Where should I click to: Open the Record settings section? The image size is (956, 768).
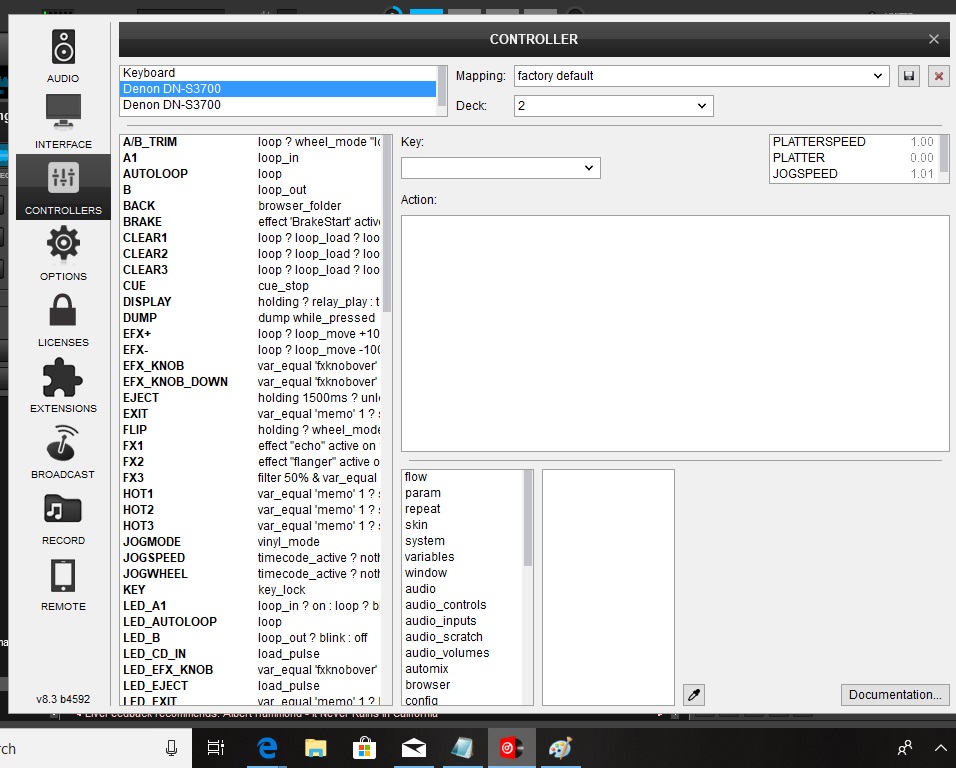(x=63, y=517)
